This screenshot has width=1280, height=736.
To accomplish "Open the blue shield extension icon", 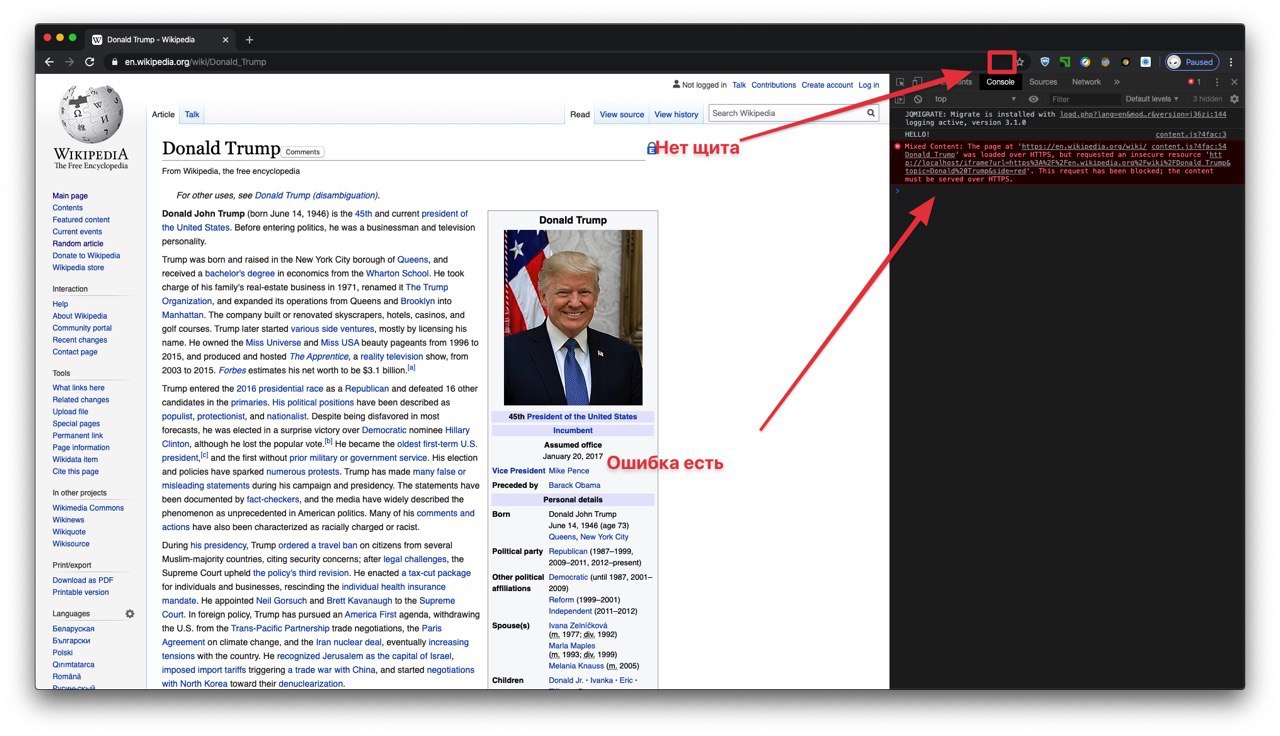I will (1045, 62).
